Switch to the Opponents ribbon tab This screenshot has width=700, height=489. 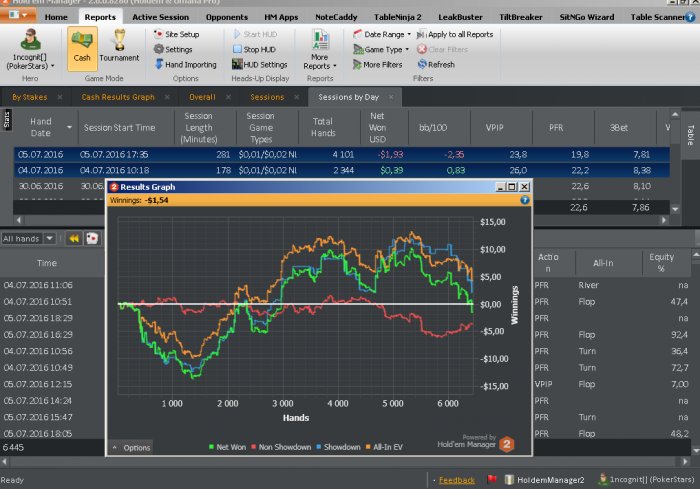226,17
